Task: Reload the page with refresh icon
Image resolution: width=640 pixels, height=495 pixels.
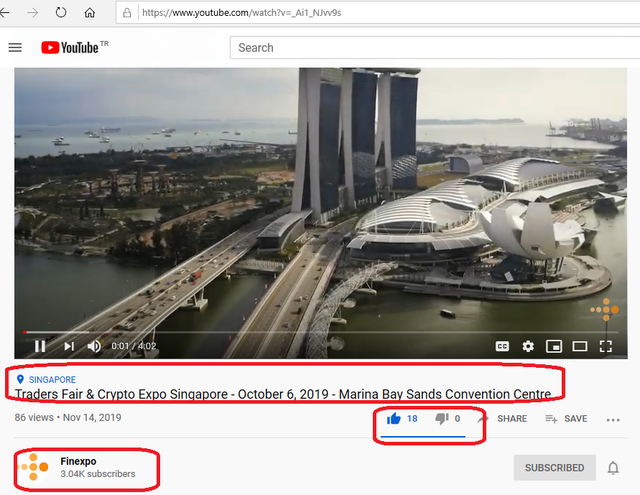Action: pyautogui.click(x=61, y=13)
